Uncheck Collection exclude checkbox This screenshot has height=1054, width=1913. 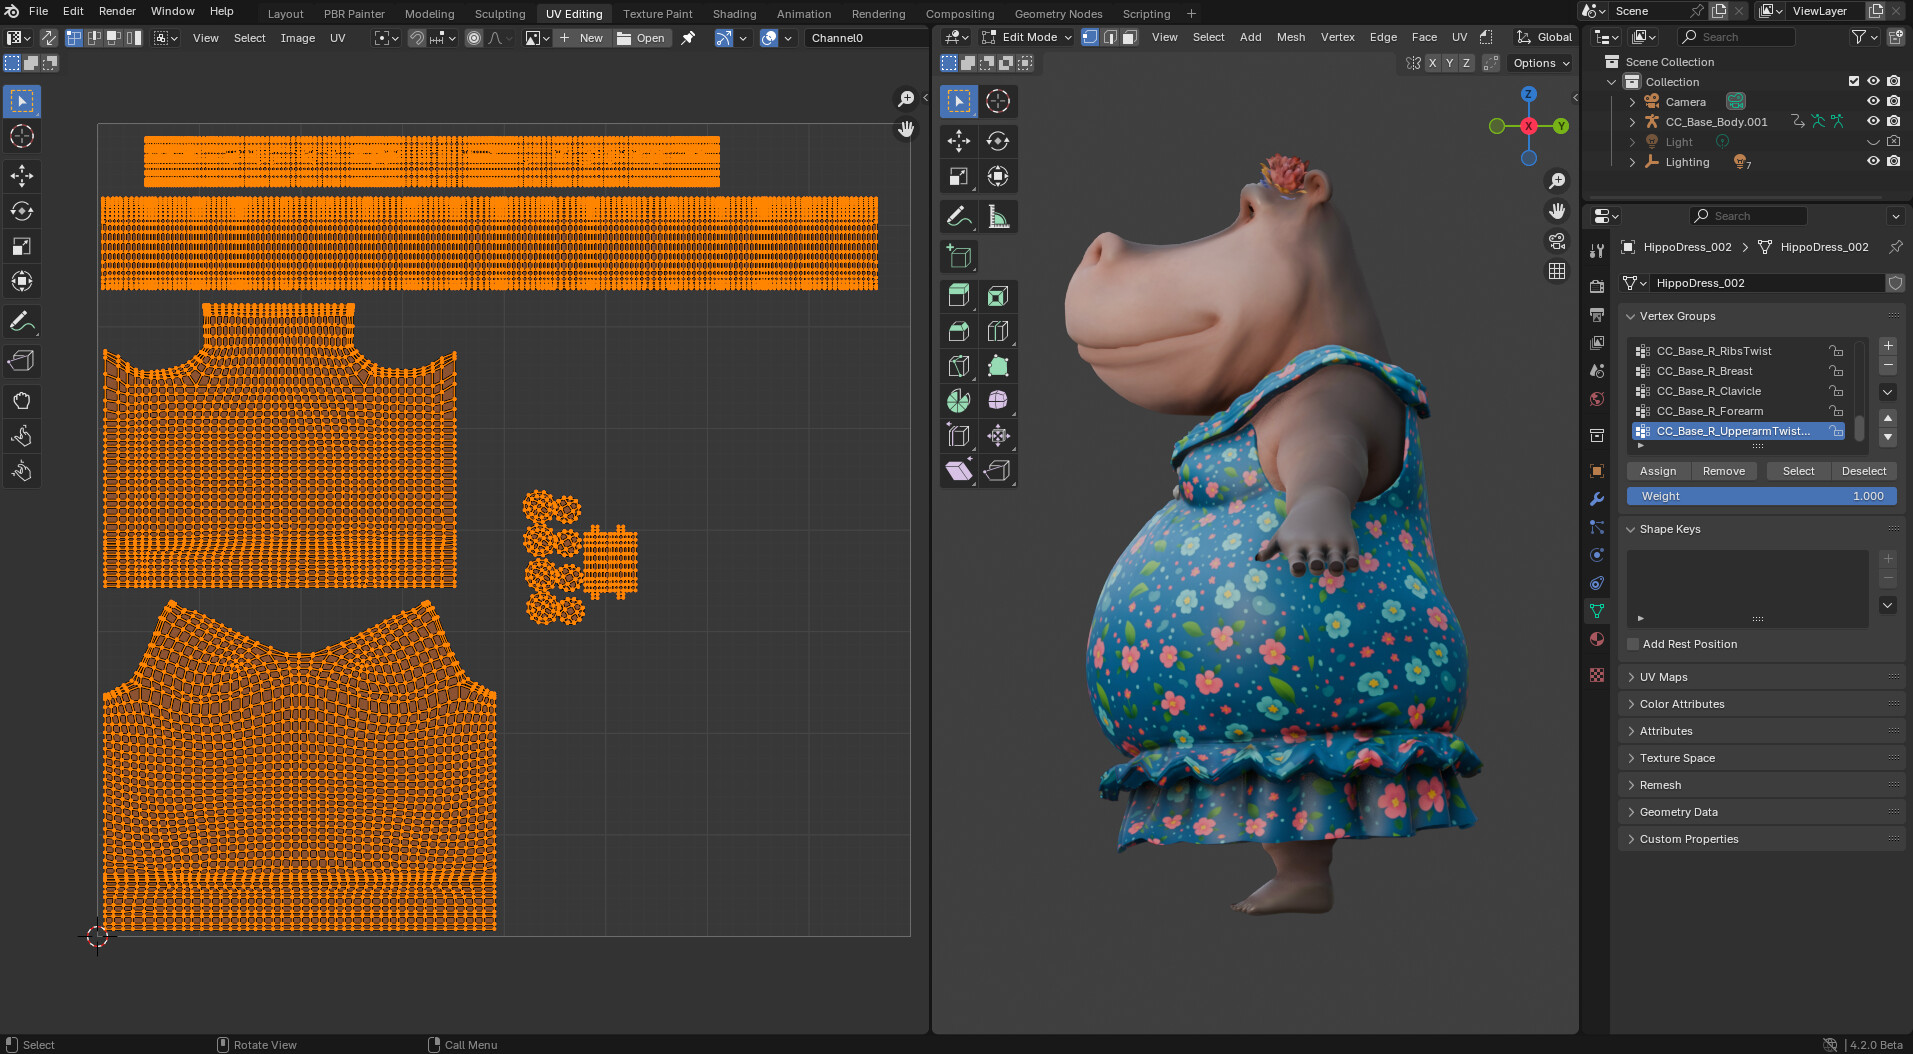pyautogui.click(x=1854, y=81)
